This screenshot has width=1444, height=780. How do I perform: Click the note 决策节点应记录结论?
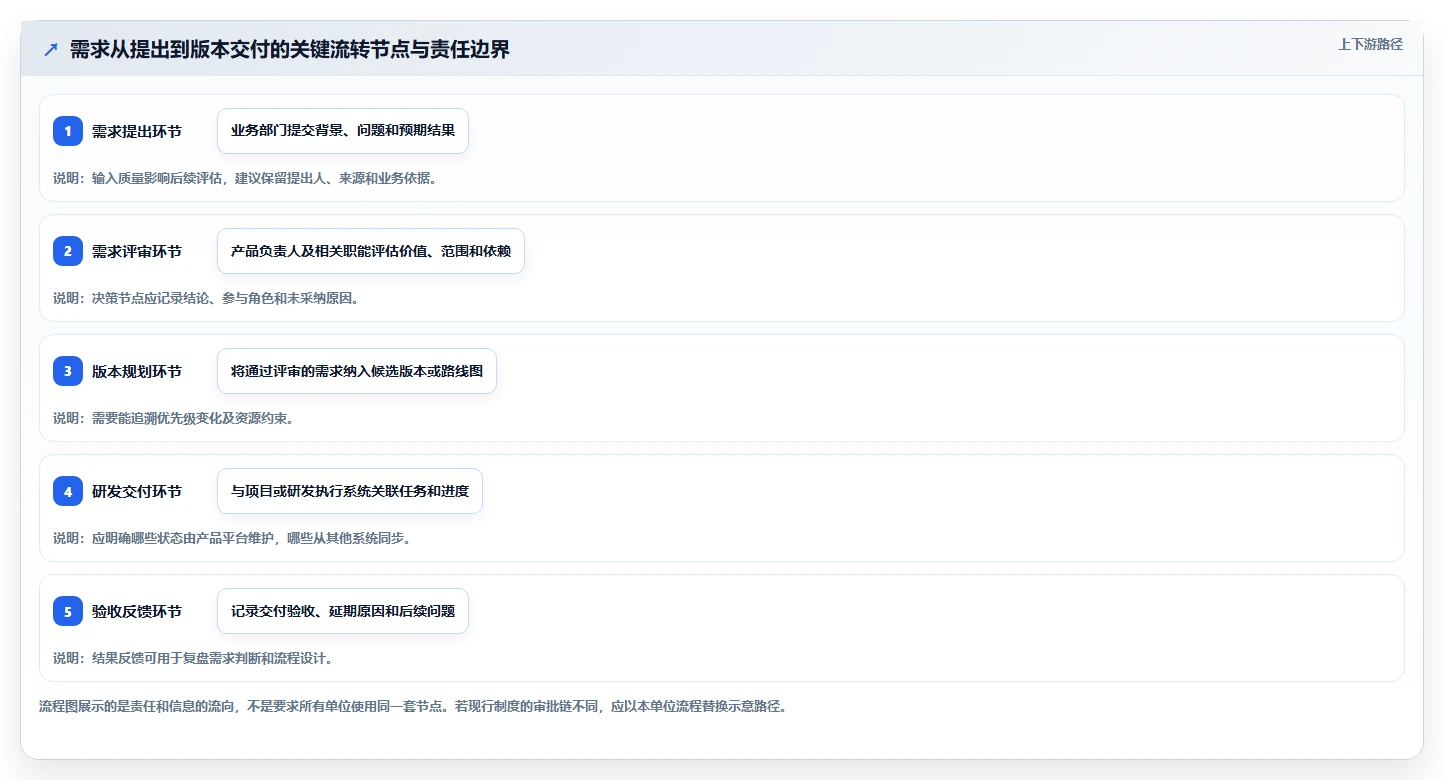206,298
